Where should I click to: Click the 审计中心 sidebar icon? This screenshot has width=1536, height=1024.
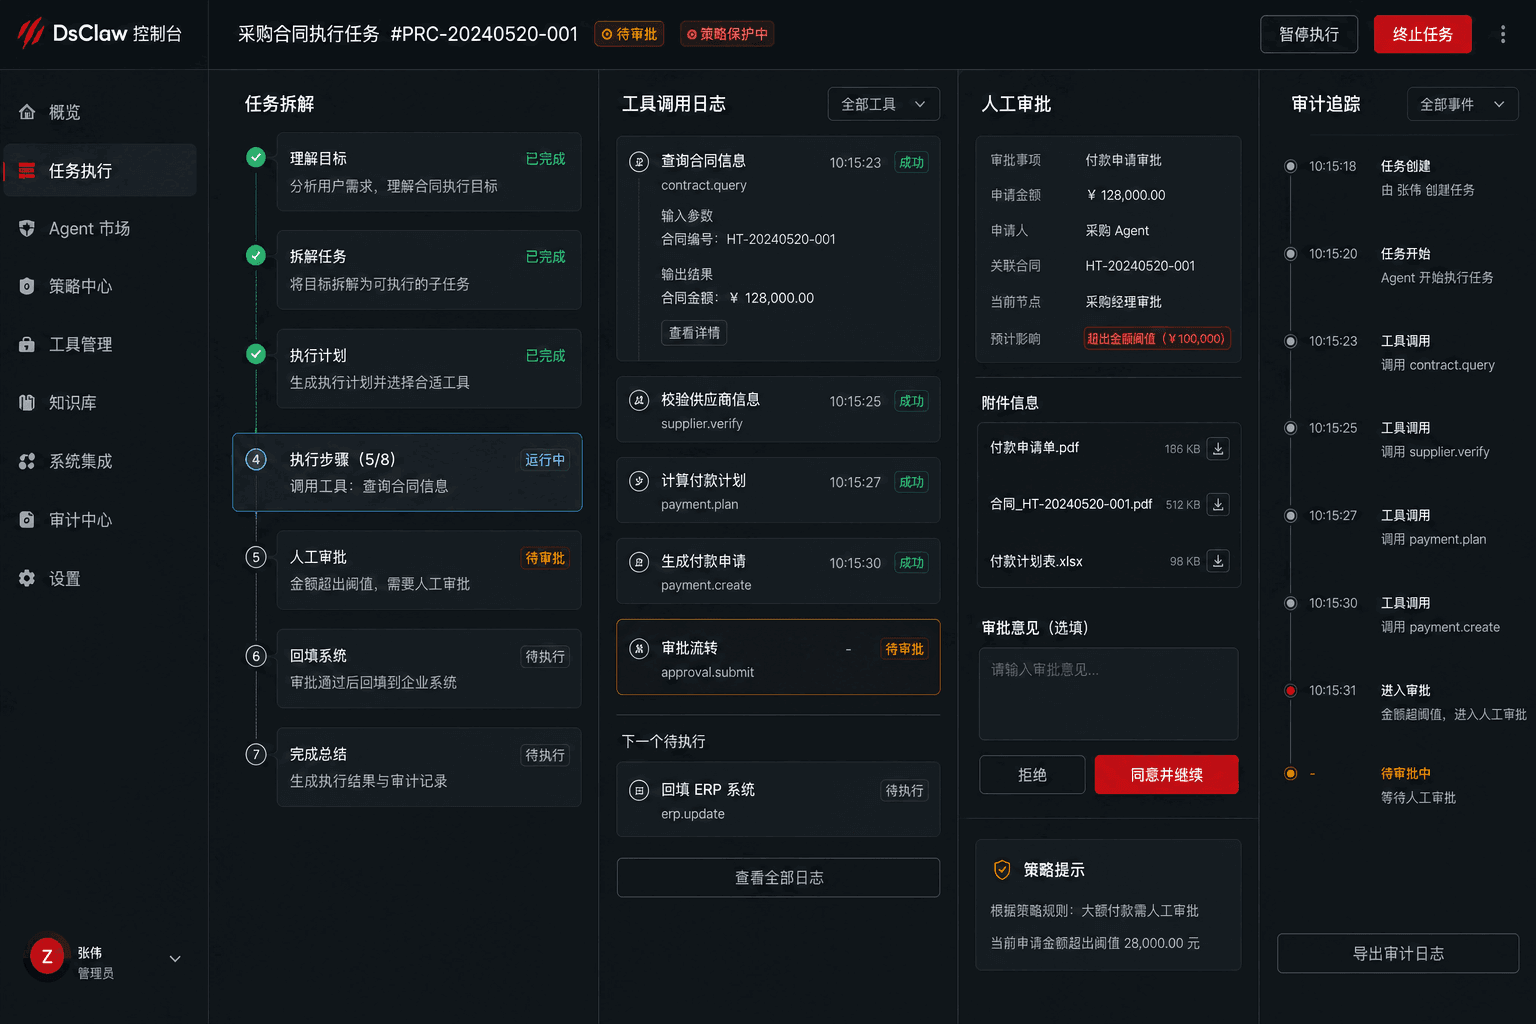(27, 520)
